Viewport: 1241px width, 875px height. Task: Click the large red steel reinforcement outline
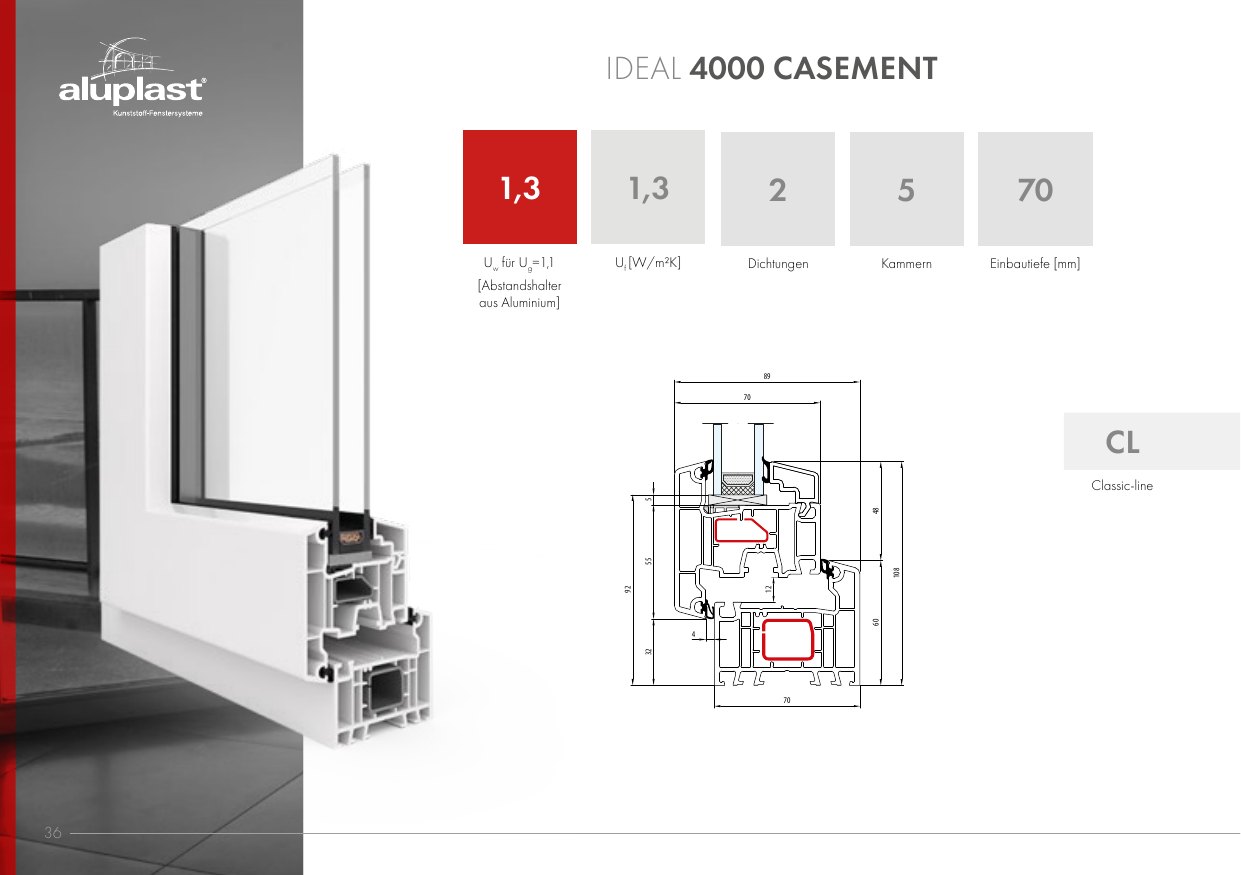(788, 640)
